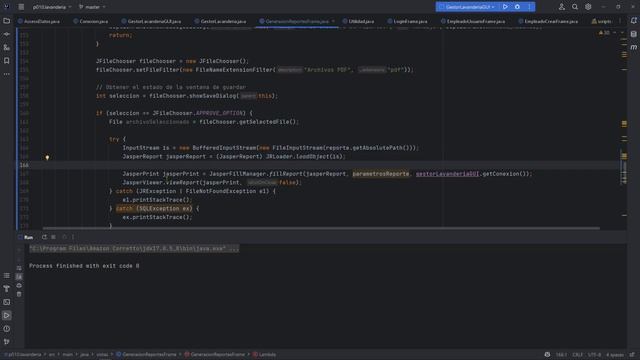
Task: Open the Run tool window in sidebar
Action: 7,316
